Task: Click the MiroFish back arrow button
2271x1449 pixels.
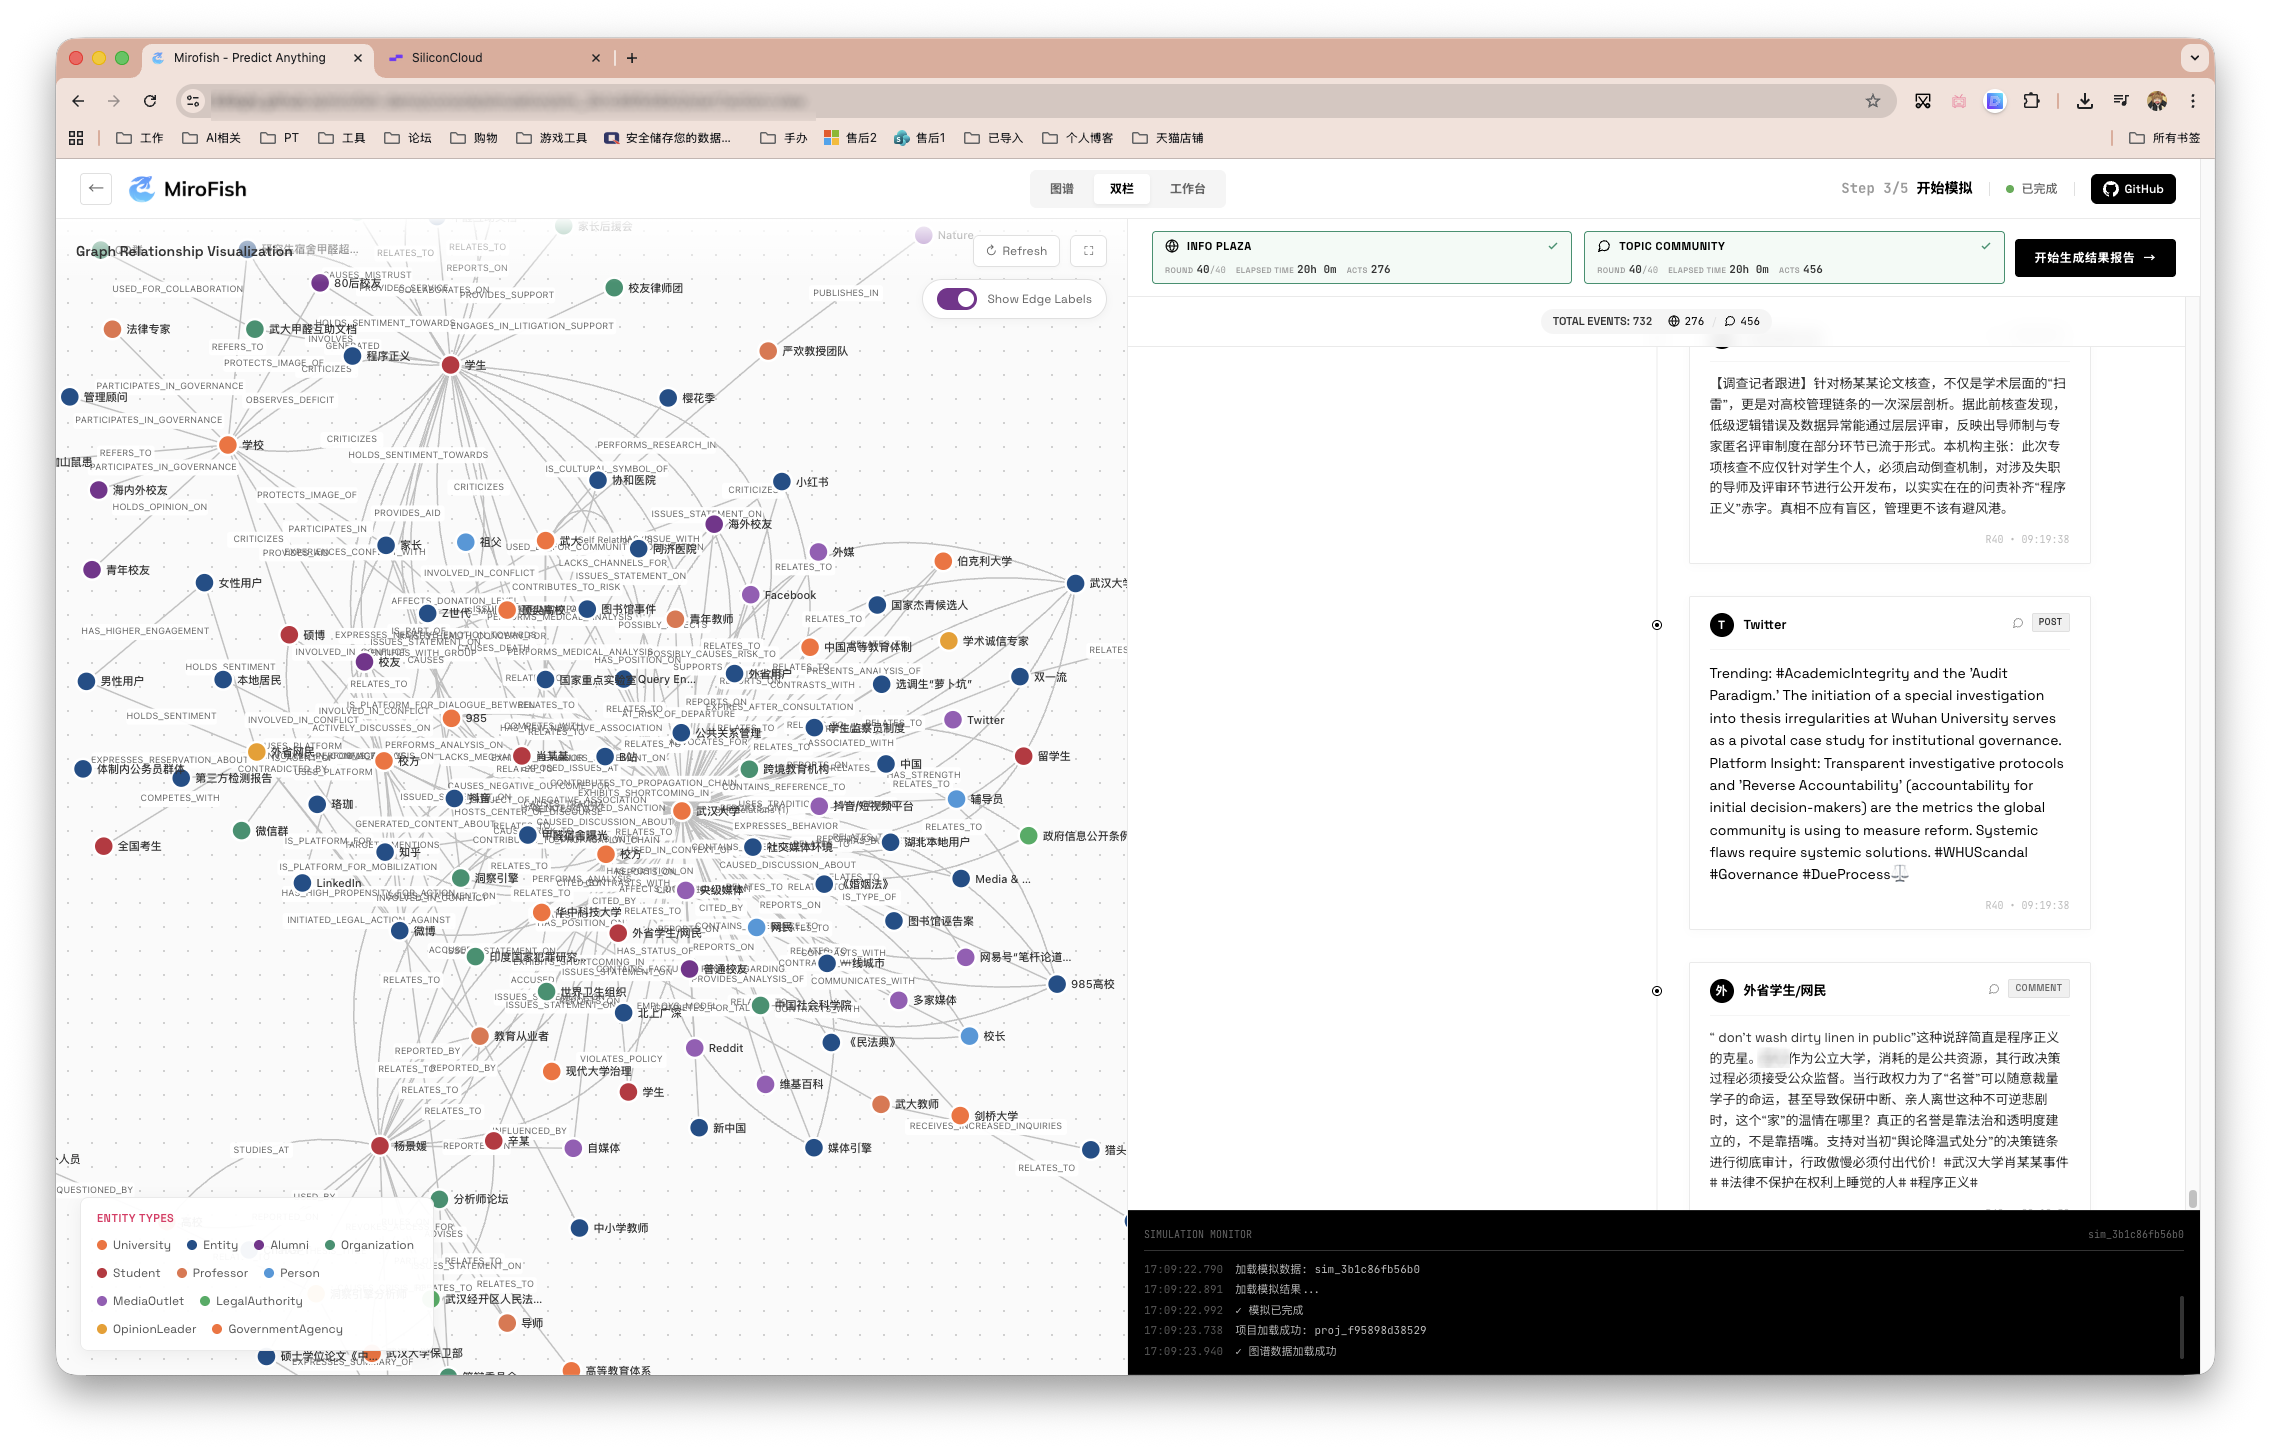Action: [96, 188]
